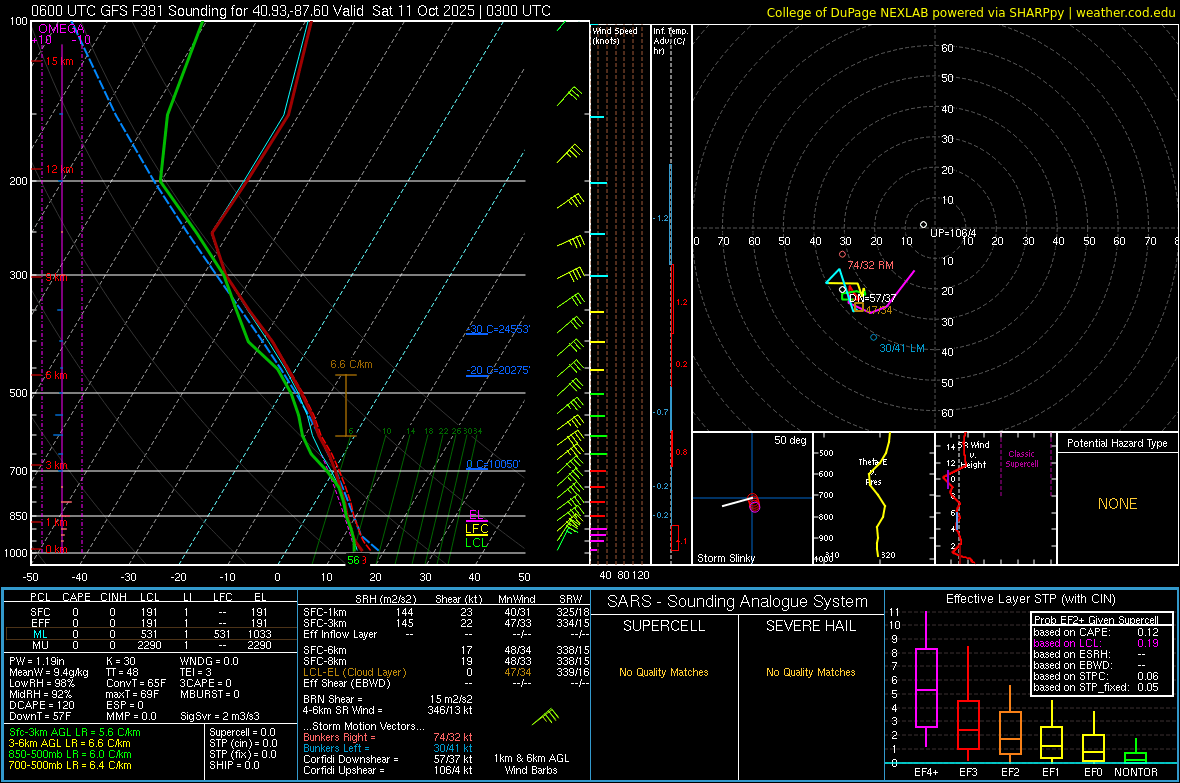Click the Corfidi Upshear row label

click(344, 770)
